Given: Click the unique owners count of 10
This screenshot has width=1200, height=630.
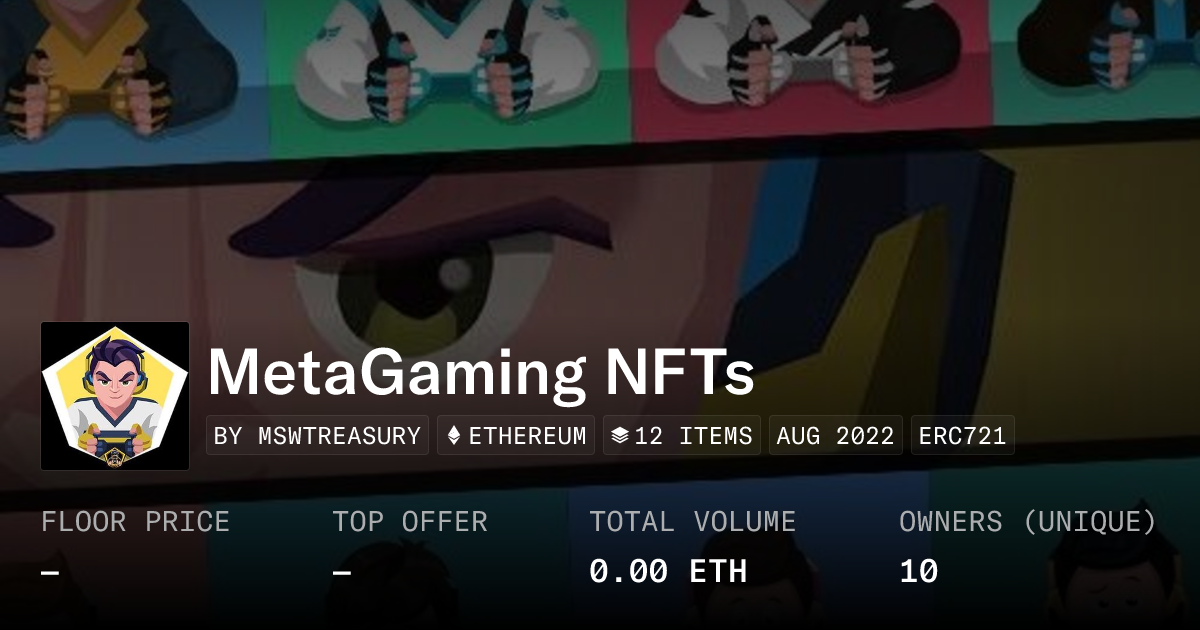Looking at the screenshot, I should pos(918,571).
